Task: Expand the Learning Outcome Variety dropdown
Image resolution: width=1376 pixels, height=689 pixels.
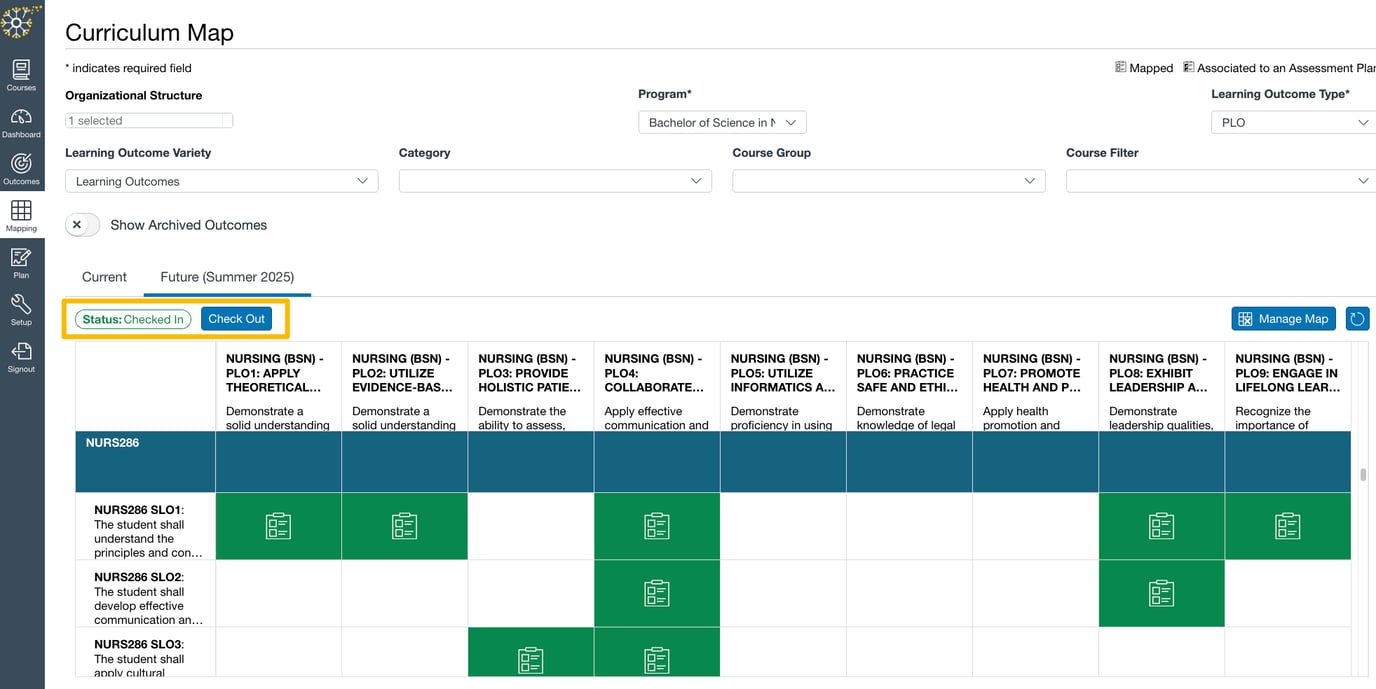Action: [221, 181]
